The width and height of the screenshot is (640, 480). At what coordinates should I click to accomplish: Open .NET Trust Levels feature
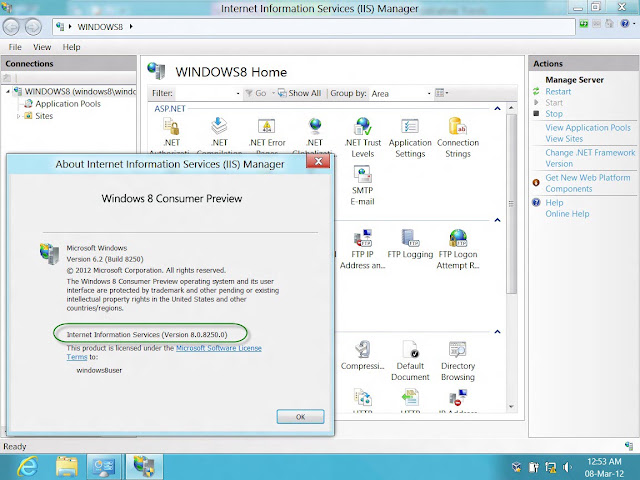362,138
